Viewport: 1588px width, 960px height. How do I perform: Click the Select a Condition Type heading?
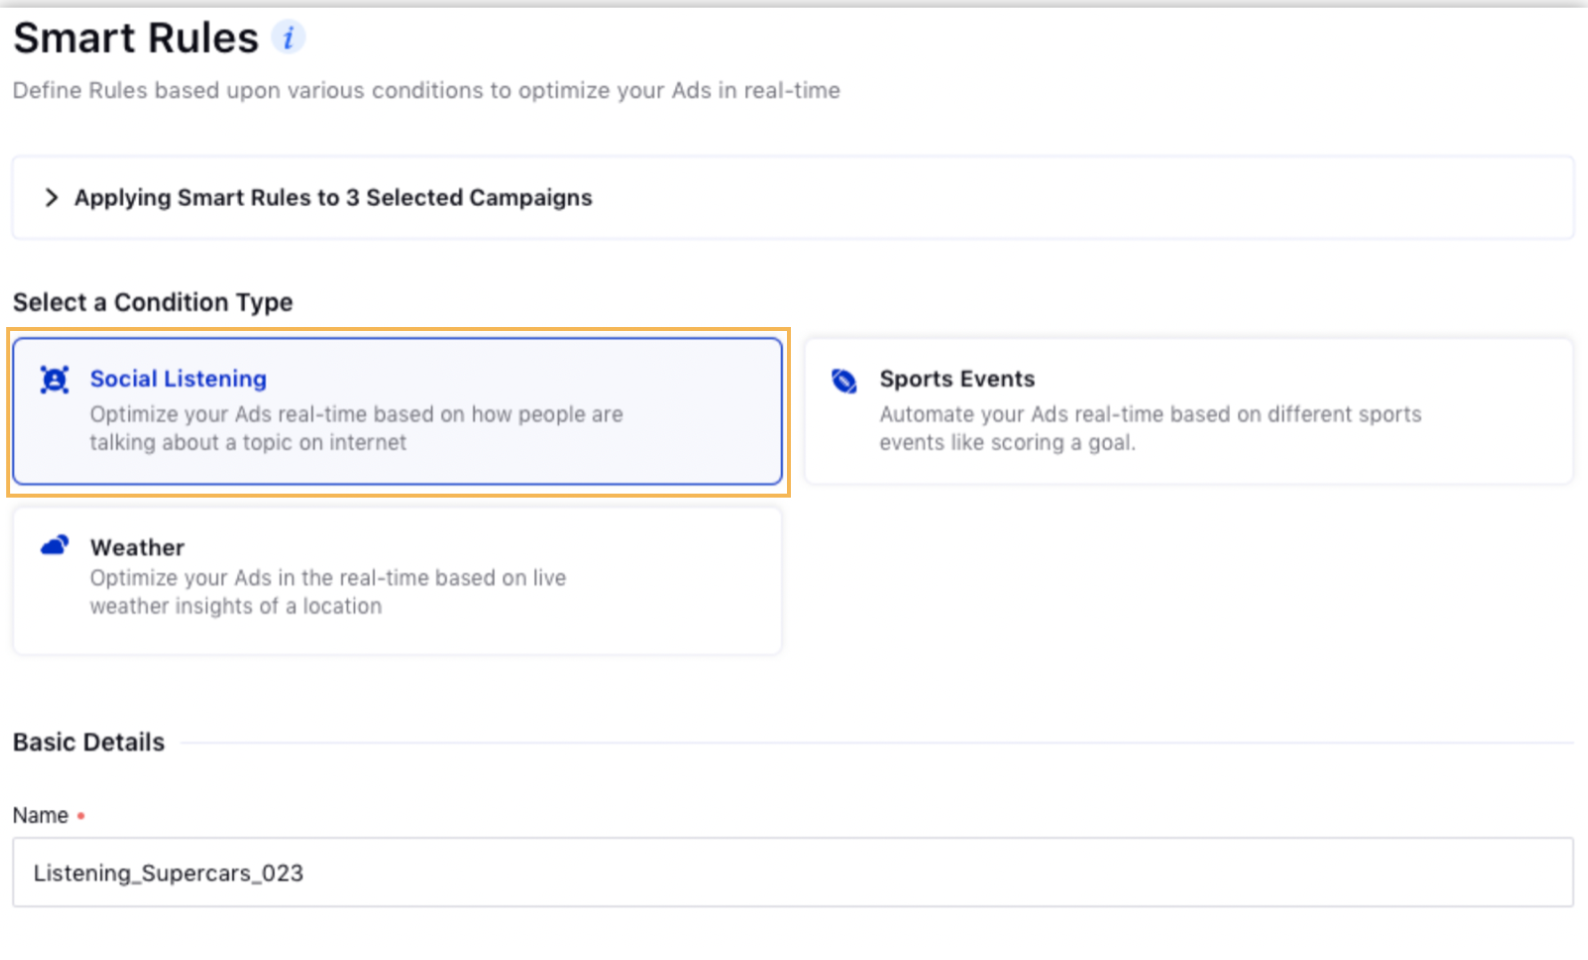153,302
